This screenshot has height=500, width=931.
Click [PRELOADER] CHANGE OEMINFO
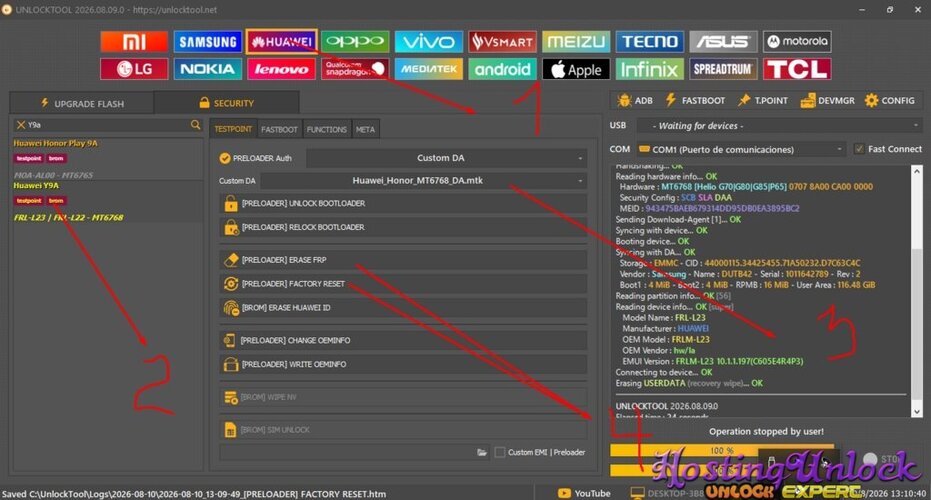coord(403,340)
